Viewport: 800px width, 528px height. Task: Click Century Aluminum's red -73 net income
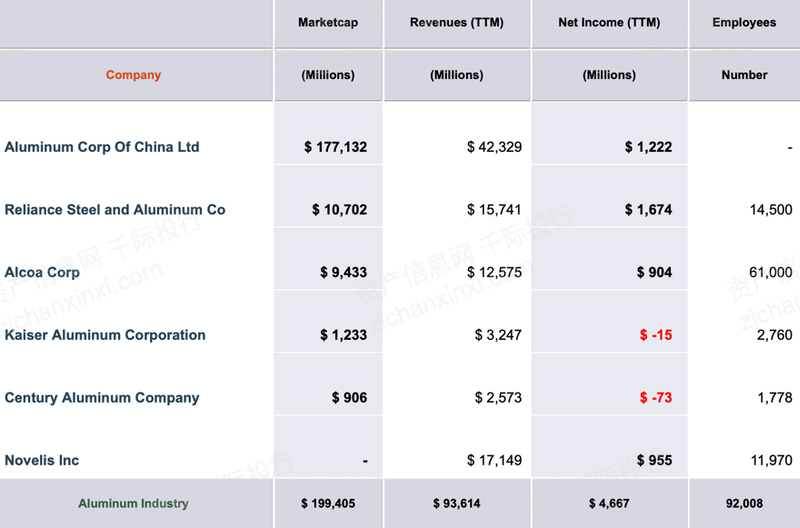(656, 398)
